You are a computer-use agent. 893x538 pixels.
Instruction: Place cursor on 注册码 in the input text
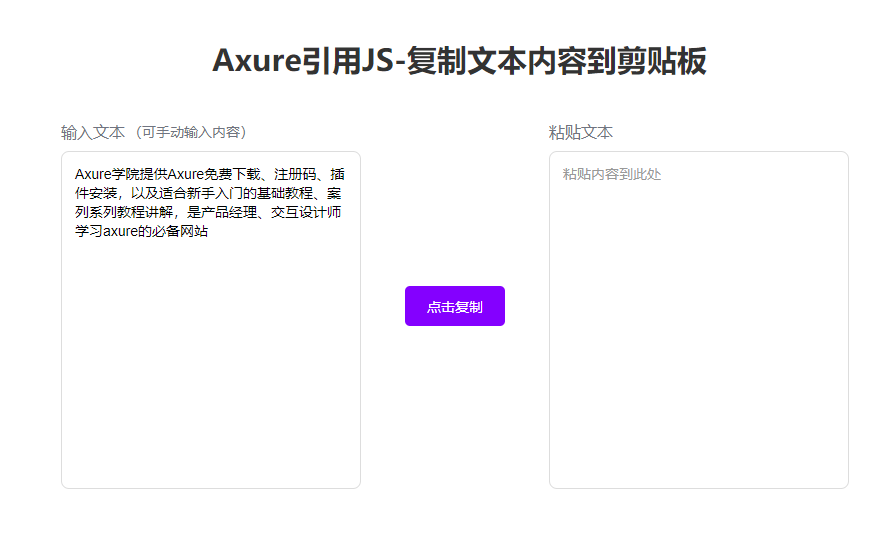pyautogui.click(x=295, y=174)
